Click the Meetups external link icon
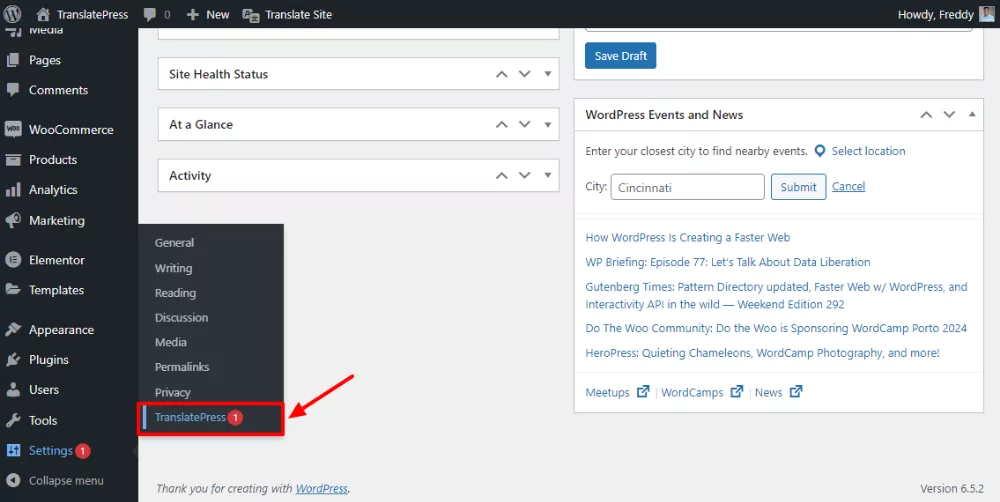 click(643, 391)
